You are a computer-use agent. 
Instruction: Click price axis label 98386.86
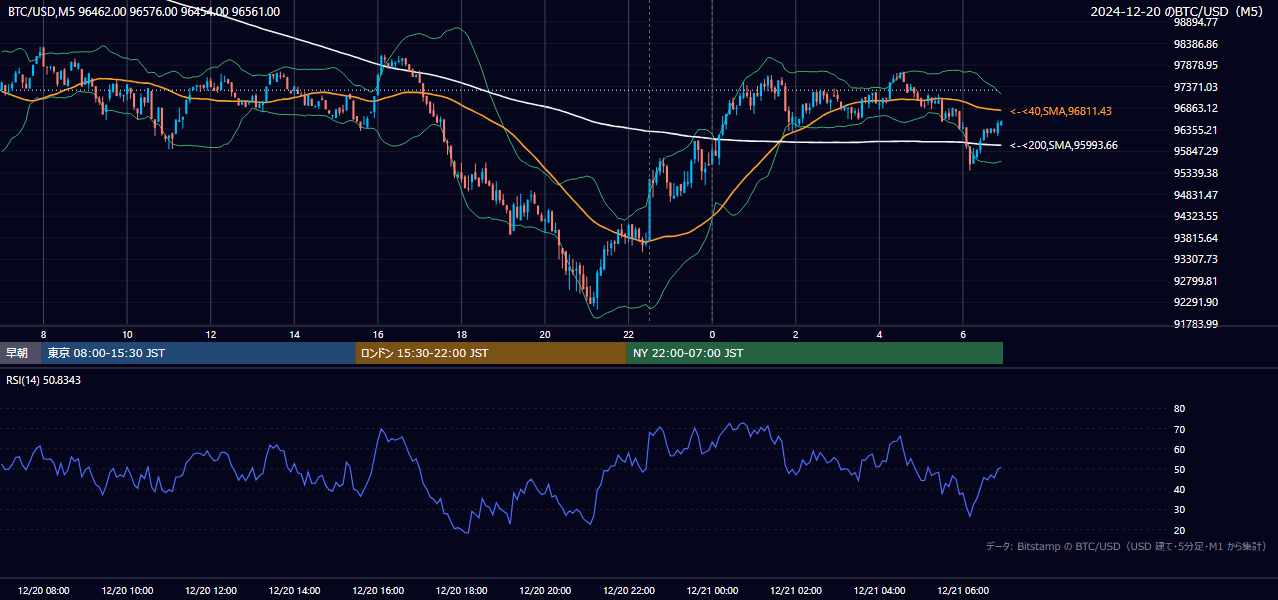tap(1196, 44)
